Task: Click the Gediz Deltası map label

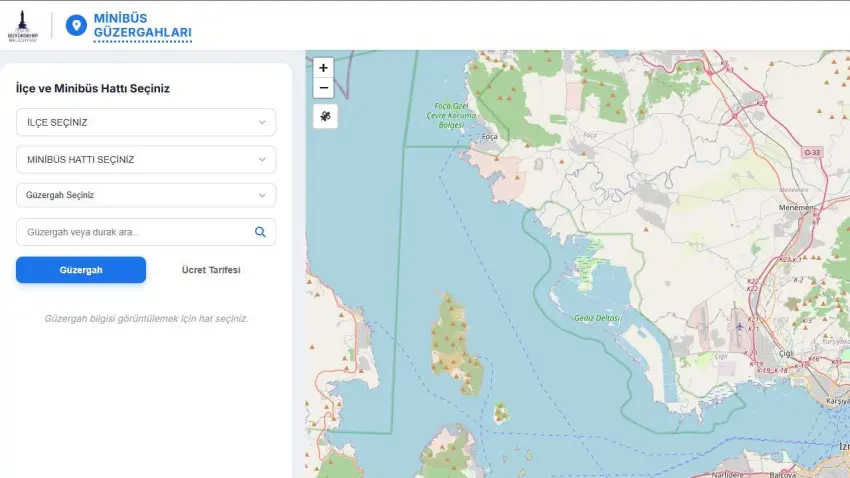Action: point(597,318)
